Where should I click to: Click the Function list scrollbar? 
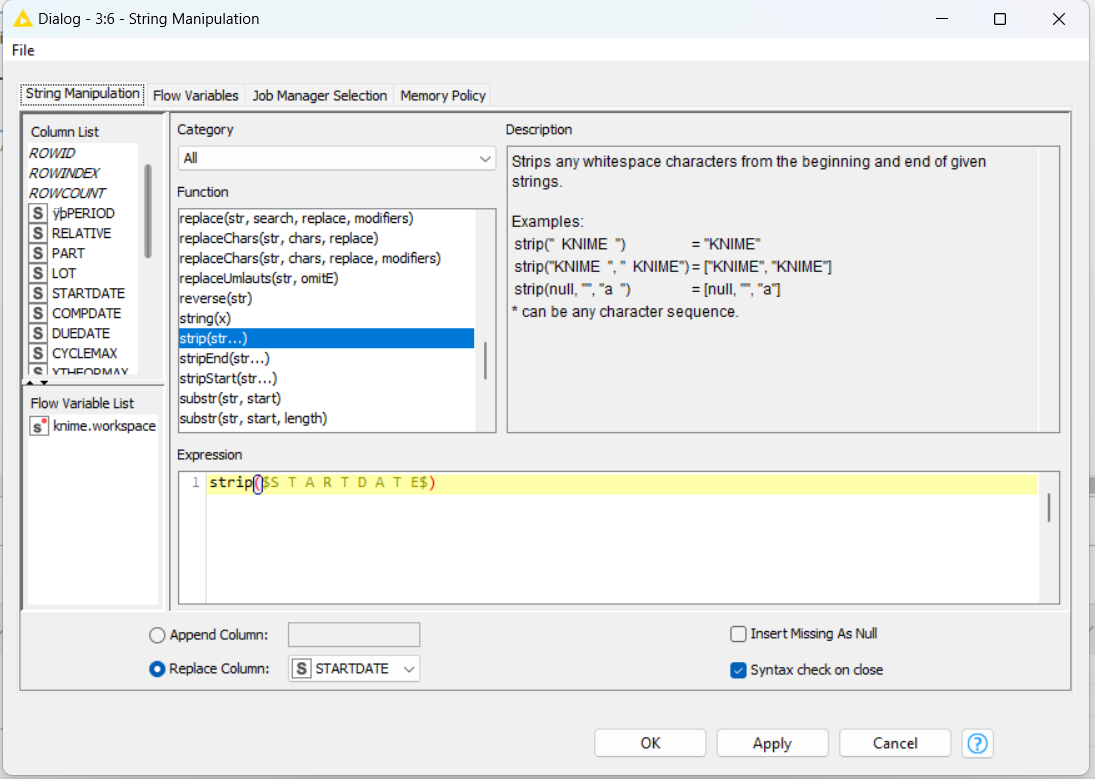click(486, 360)
